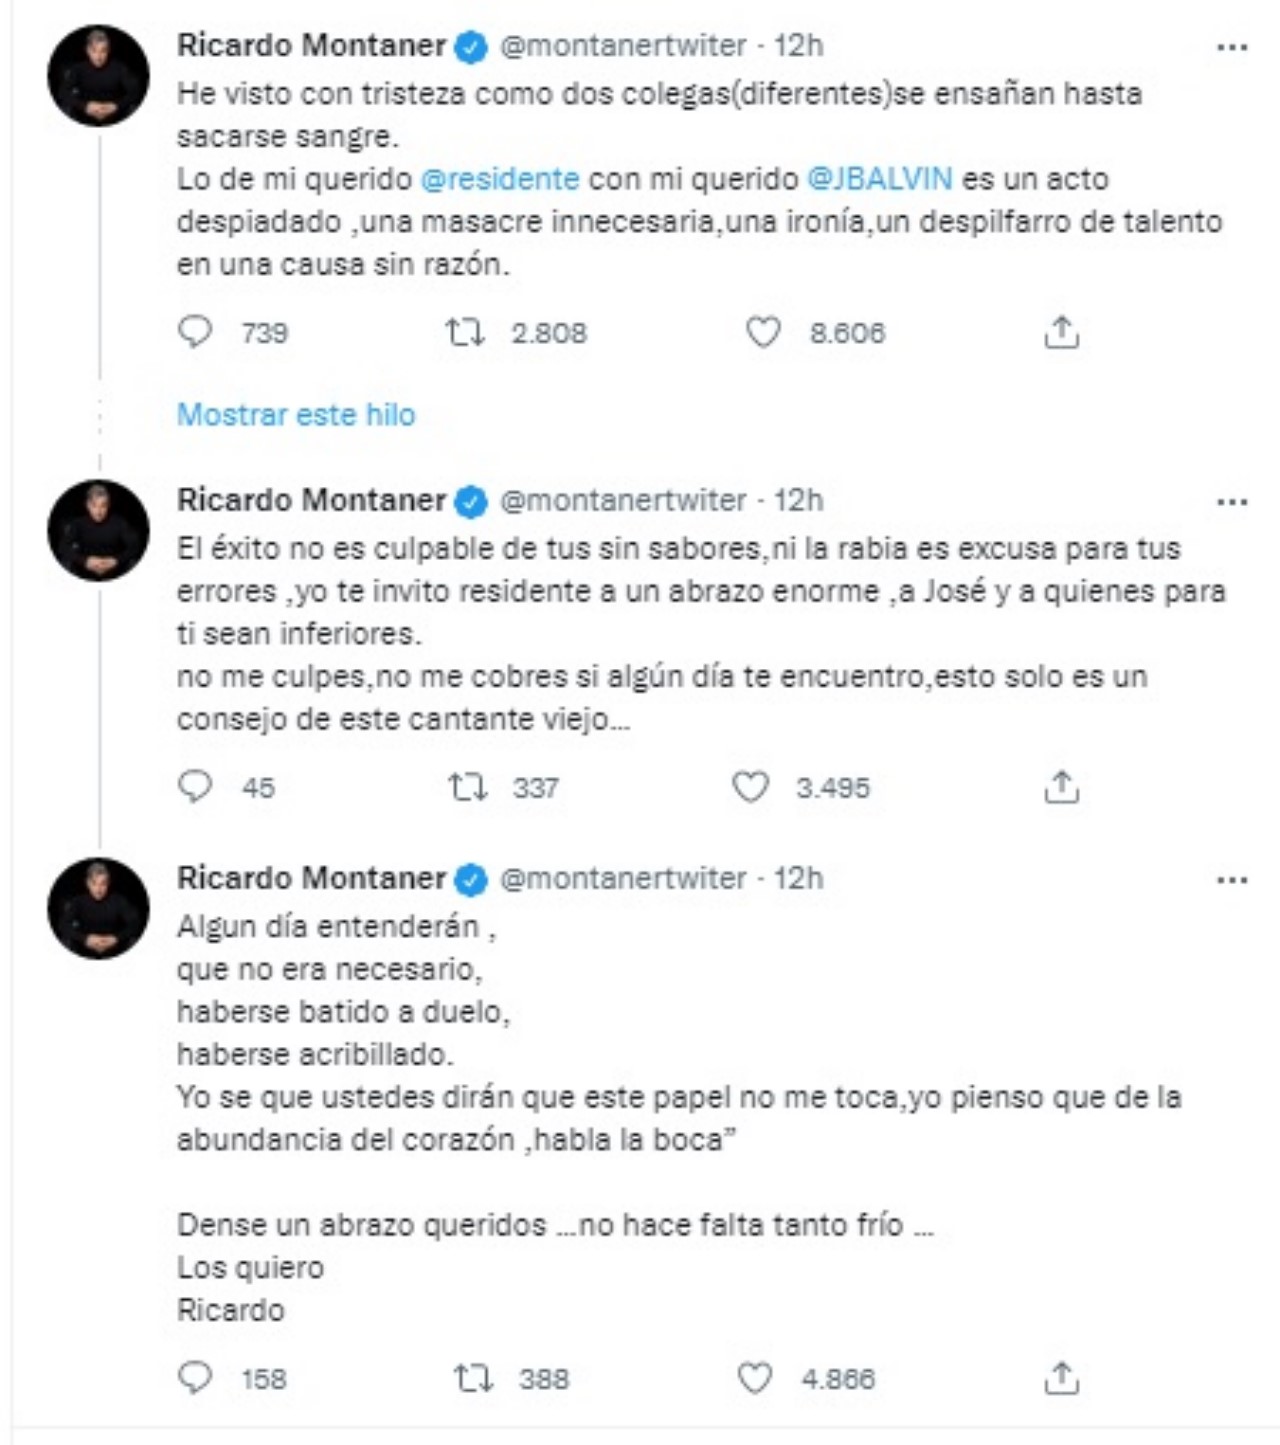Open the @residente mention
This screenshot has width=1280, height=1445.
coord(500,179)
